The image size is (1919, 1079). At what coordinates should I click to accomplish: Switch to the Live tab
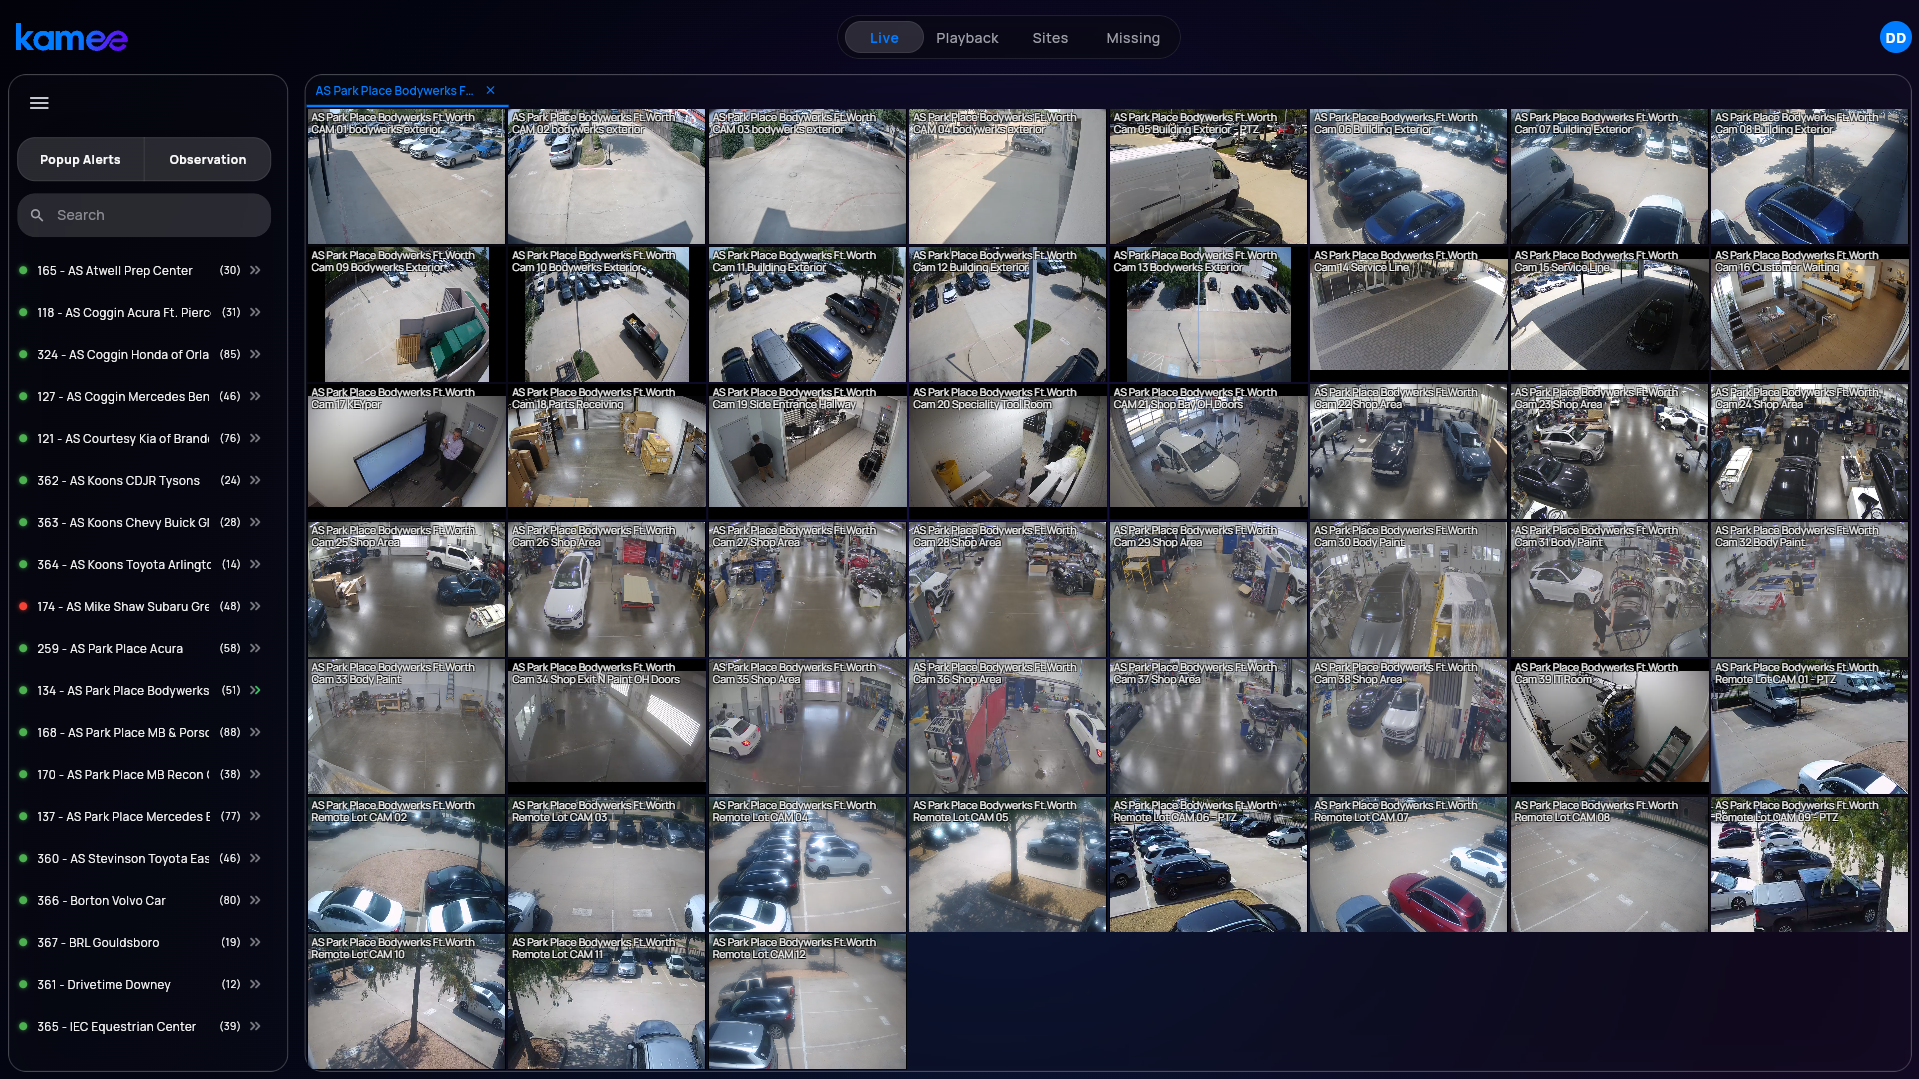(884, 38)
